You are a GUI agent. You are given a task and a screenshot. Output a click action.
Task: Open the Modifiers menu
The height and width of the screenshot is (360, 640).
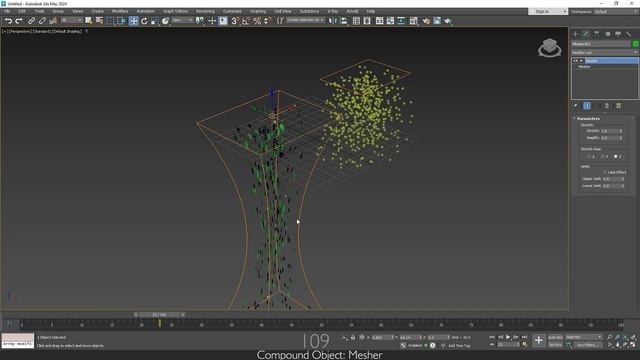click(x=120, y=11)
